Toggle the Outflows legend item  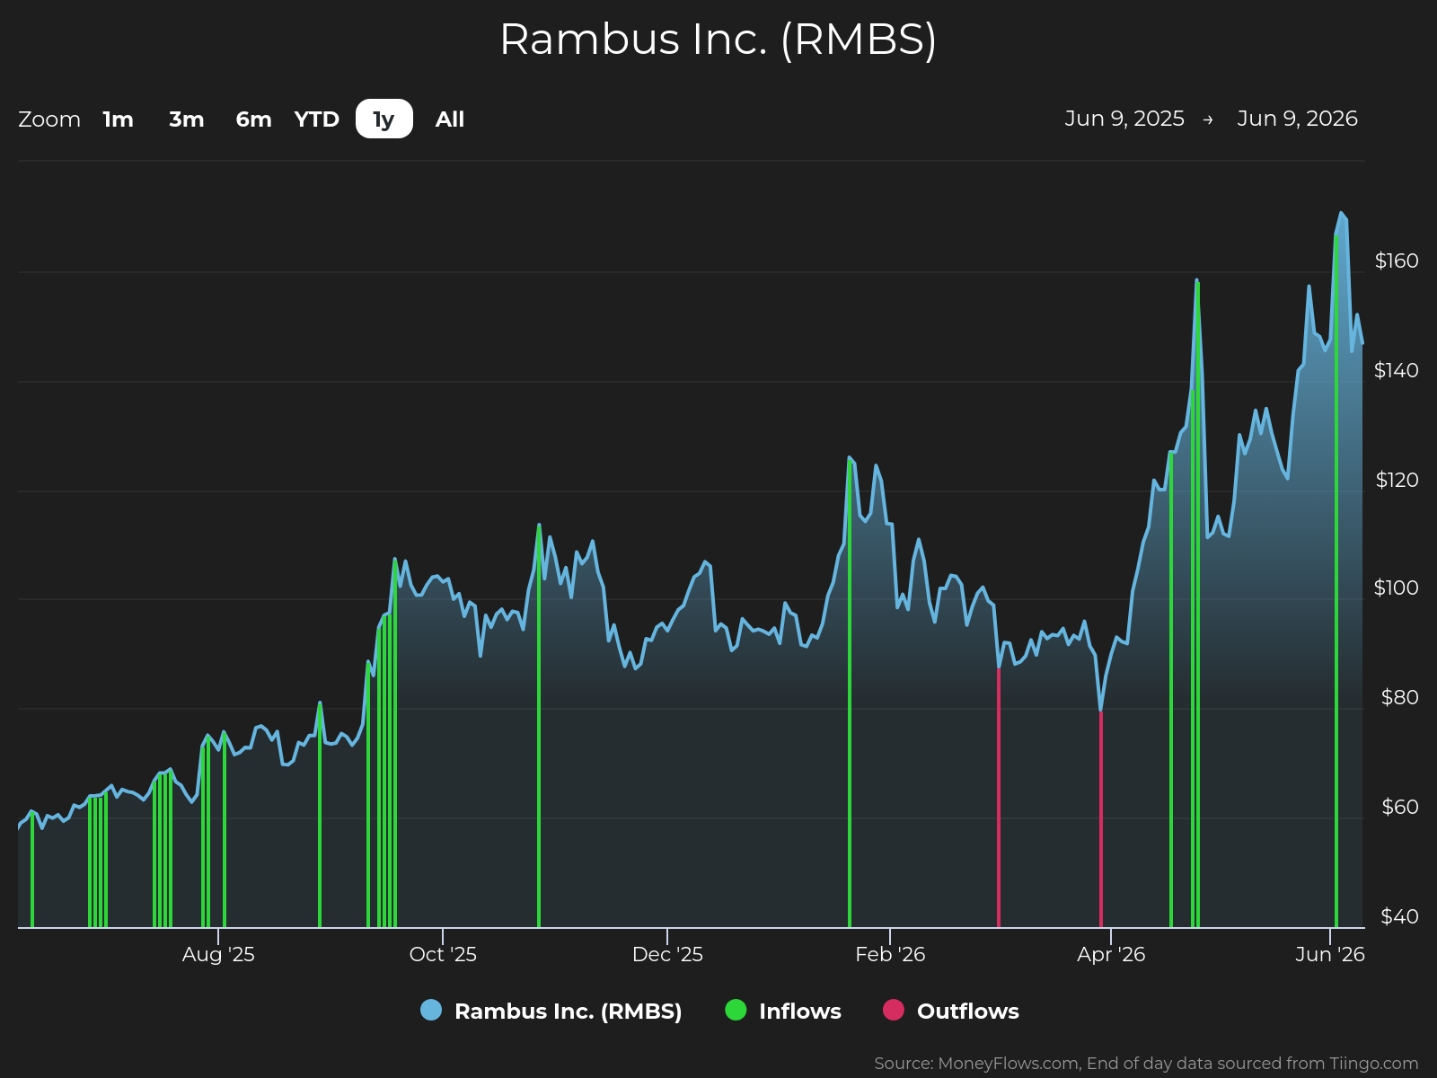(x=951, y=1011)
